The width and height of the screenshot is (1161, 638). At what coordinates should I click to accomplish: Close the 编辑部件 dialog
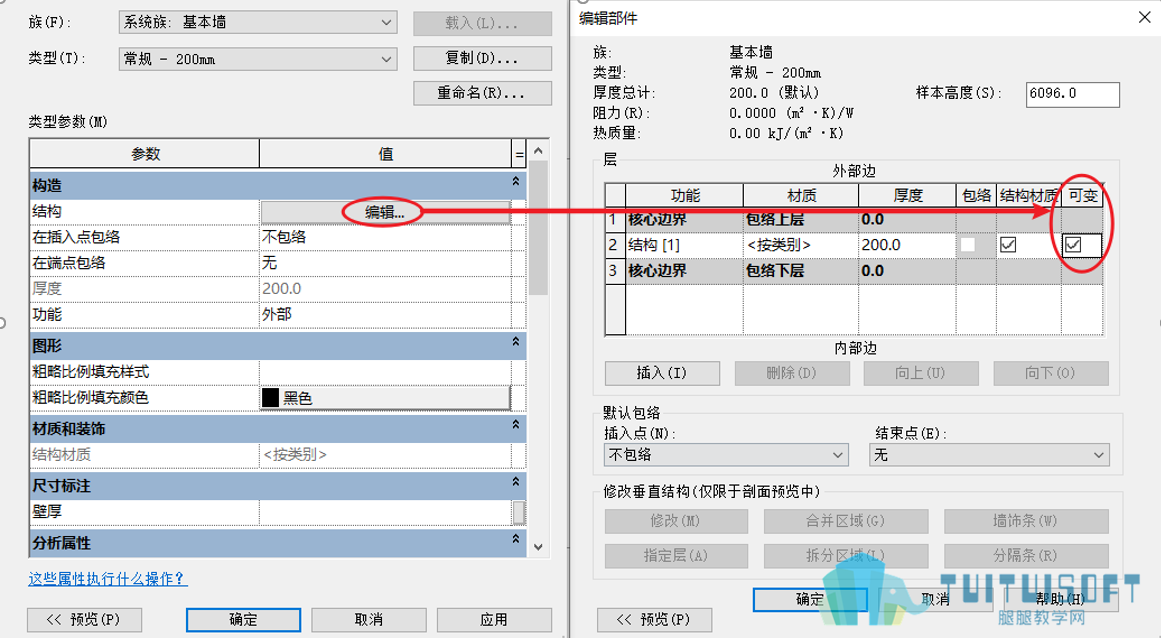pos(1145,17)
